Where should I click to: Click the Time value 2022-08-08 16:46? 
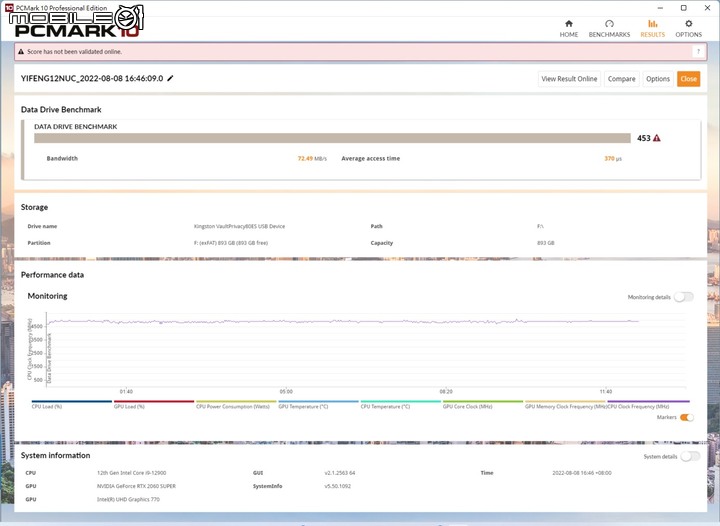pyautogui.click(x=582, y=473)
